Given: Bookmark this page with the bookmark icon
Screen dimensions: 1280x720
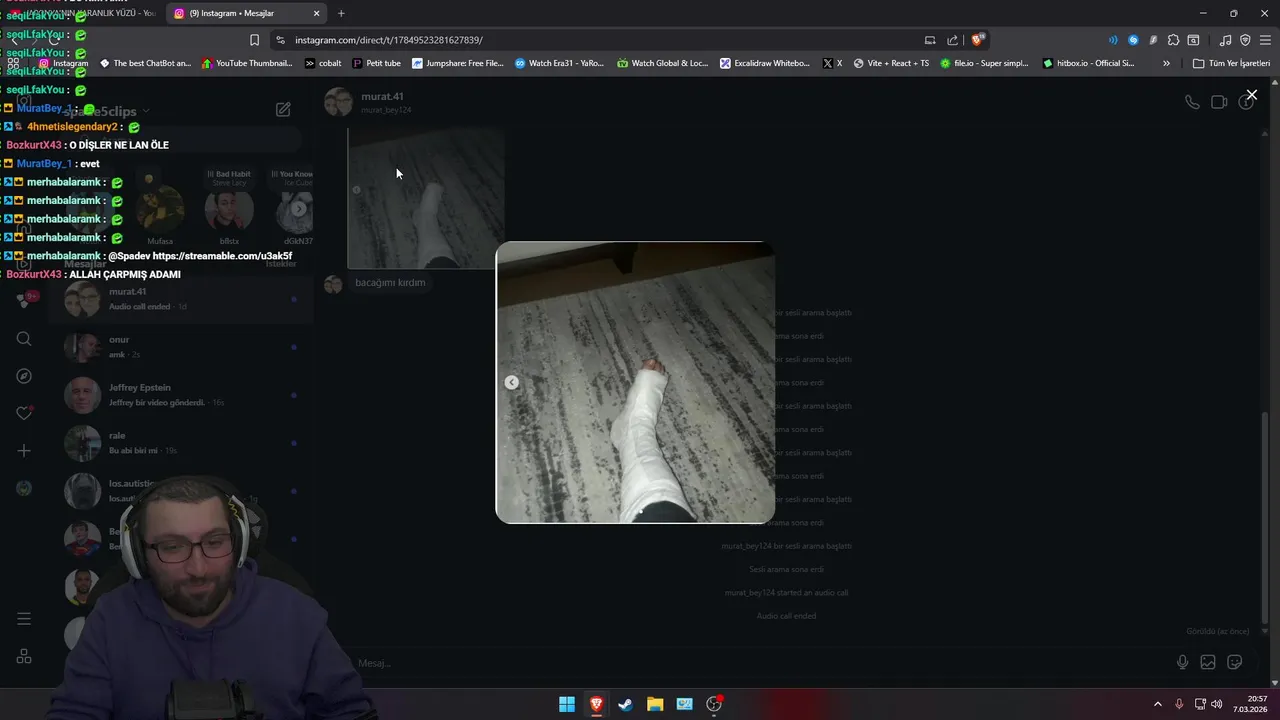Looking at the screenshot, I should 254,40.
